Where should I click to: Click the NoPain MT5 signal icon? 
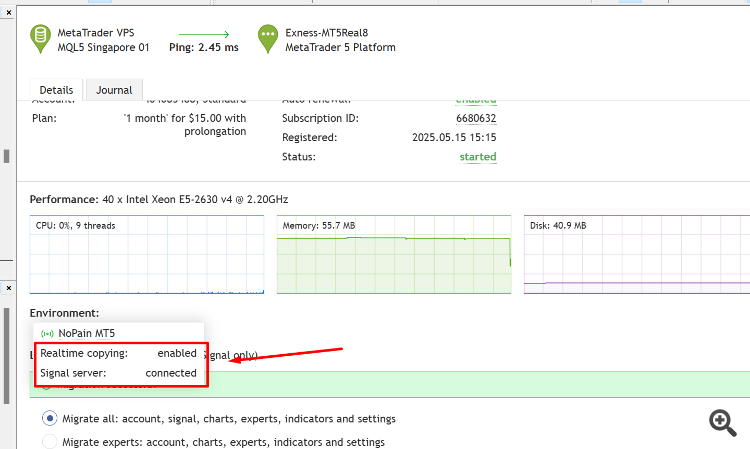pyautogui.click(x=47, y=334)
